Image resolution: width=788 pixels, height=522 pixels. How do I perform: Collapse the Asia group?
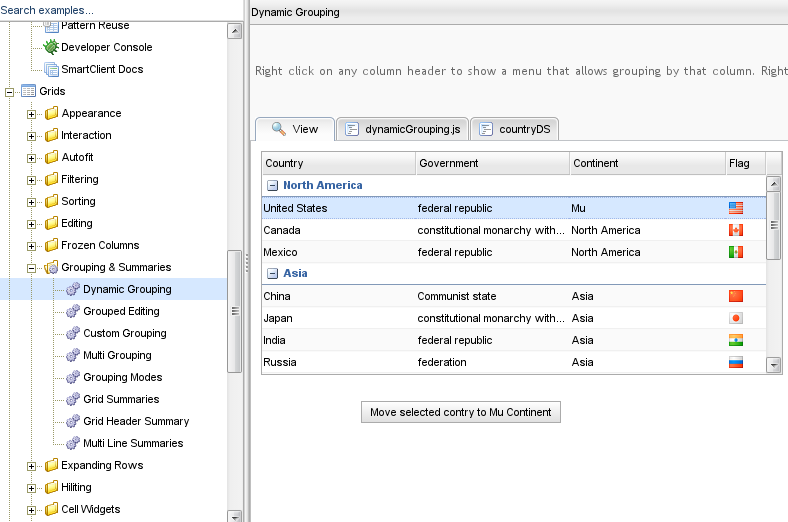[x=272, y=274]
